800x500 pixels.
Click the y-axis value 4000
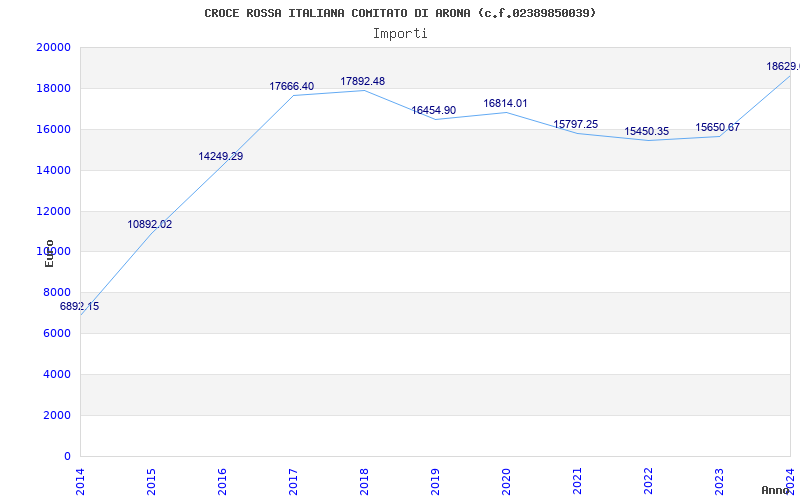57,374
